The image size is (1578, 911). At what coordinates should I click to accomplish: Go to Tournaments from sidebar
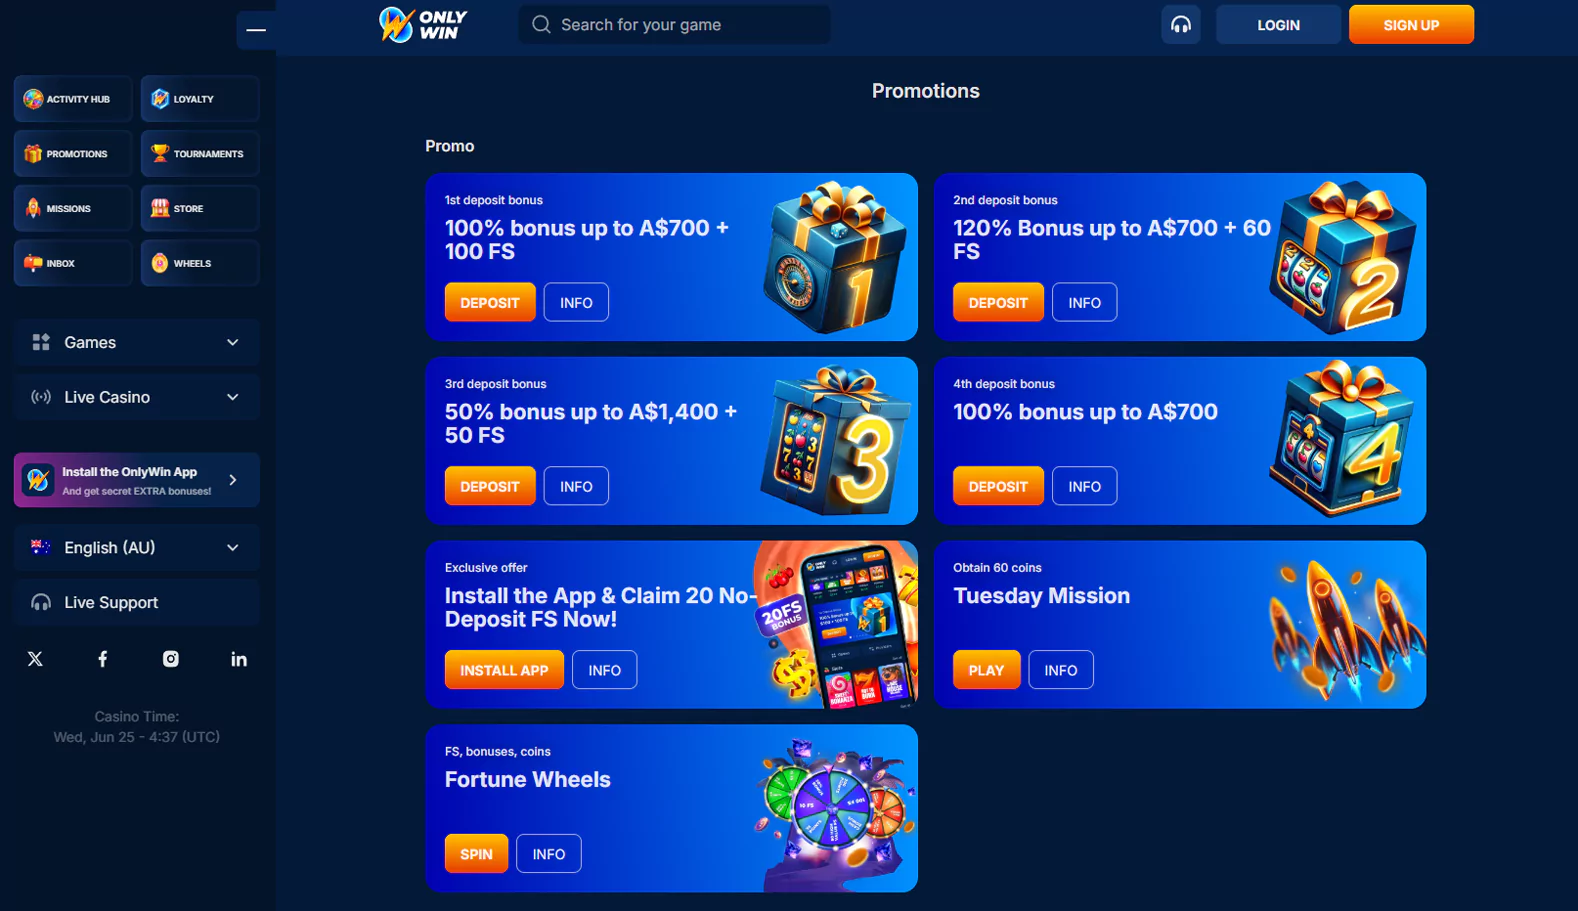click(200, 154)
